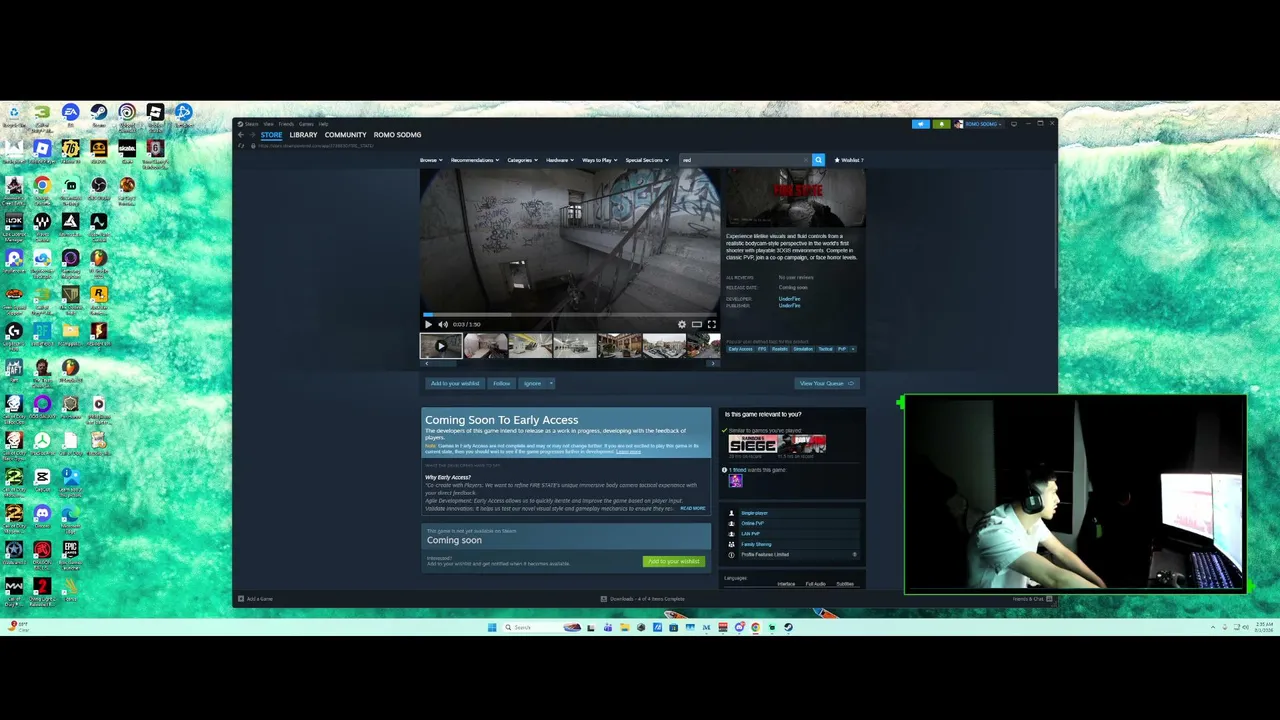Screen dimensions: 1280x720
Task: Open the Hardware dropdown
Action: click(x=559, y=160)
